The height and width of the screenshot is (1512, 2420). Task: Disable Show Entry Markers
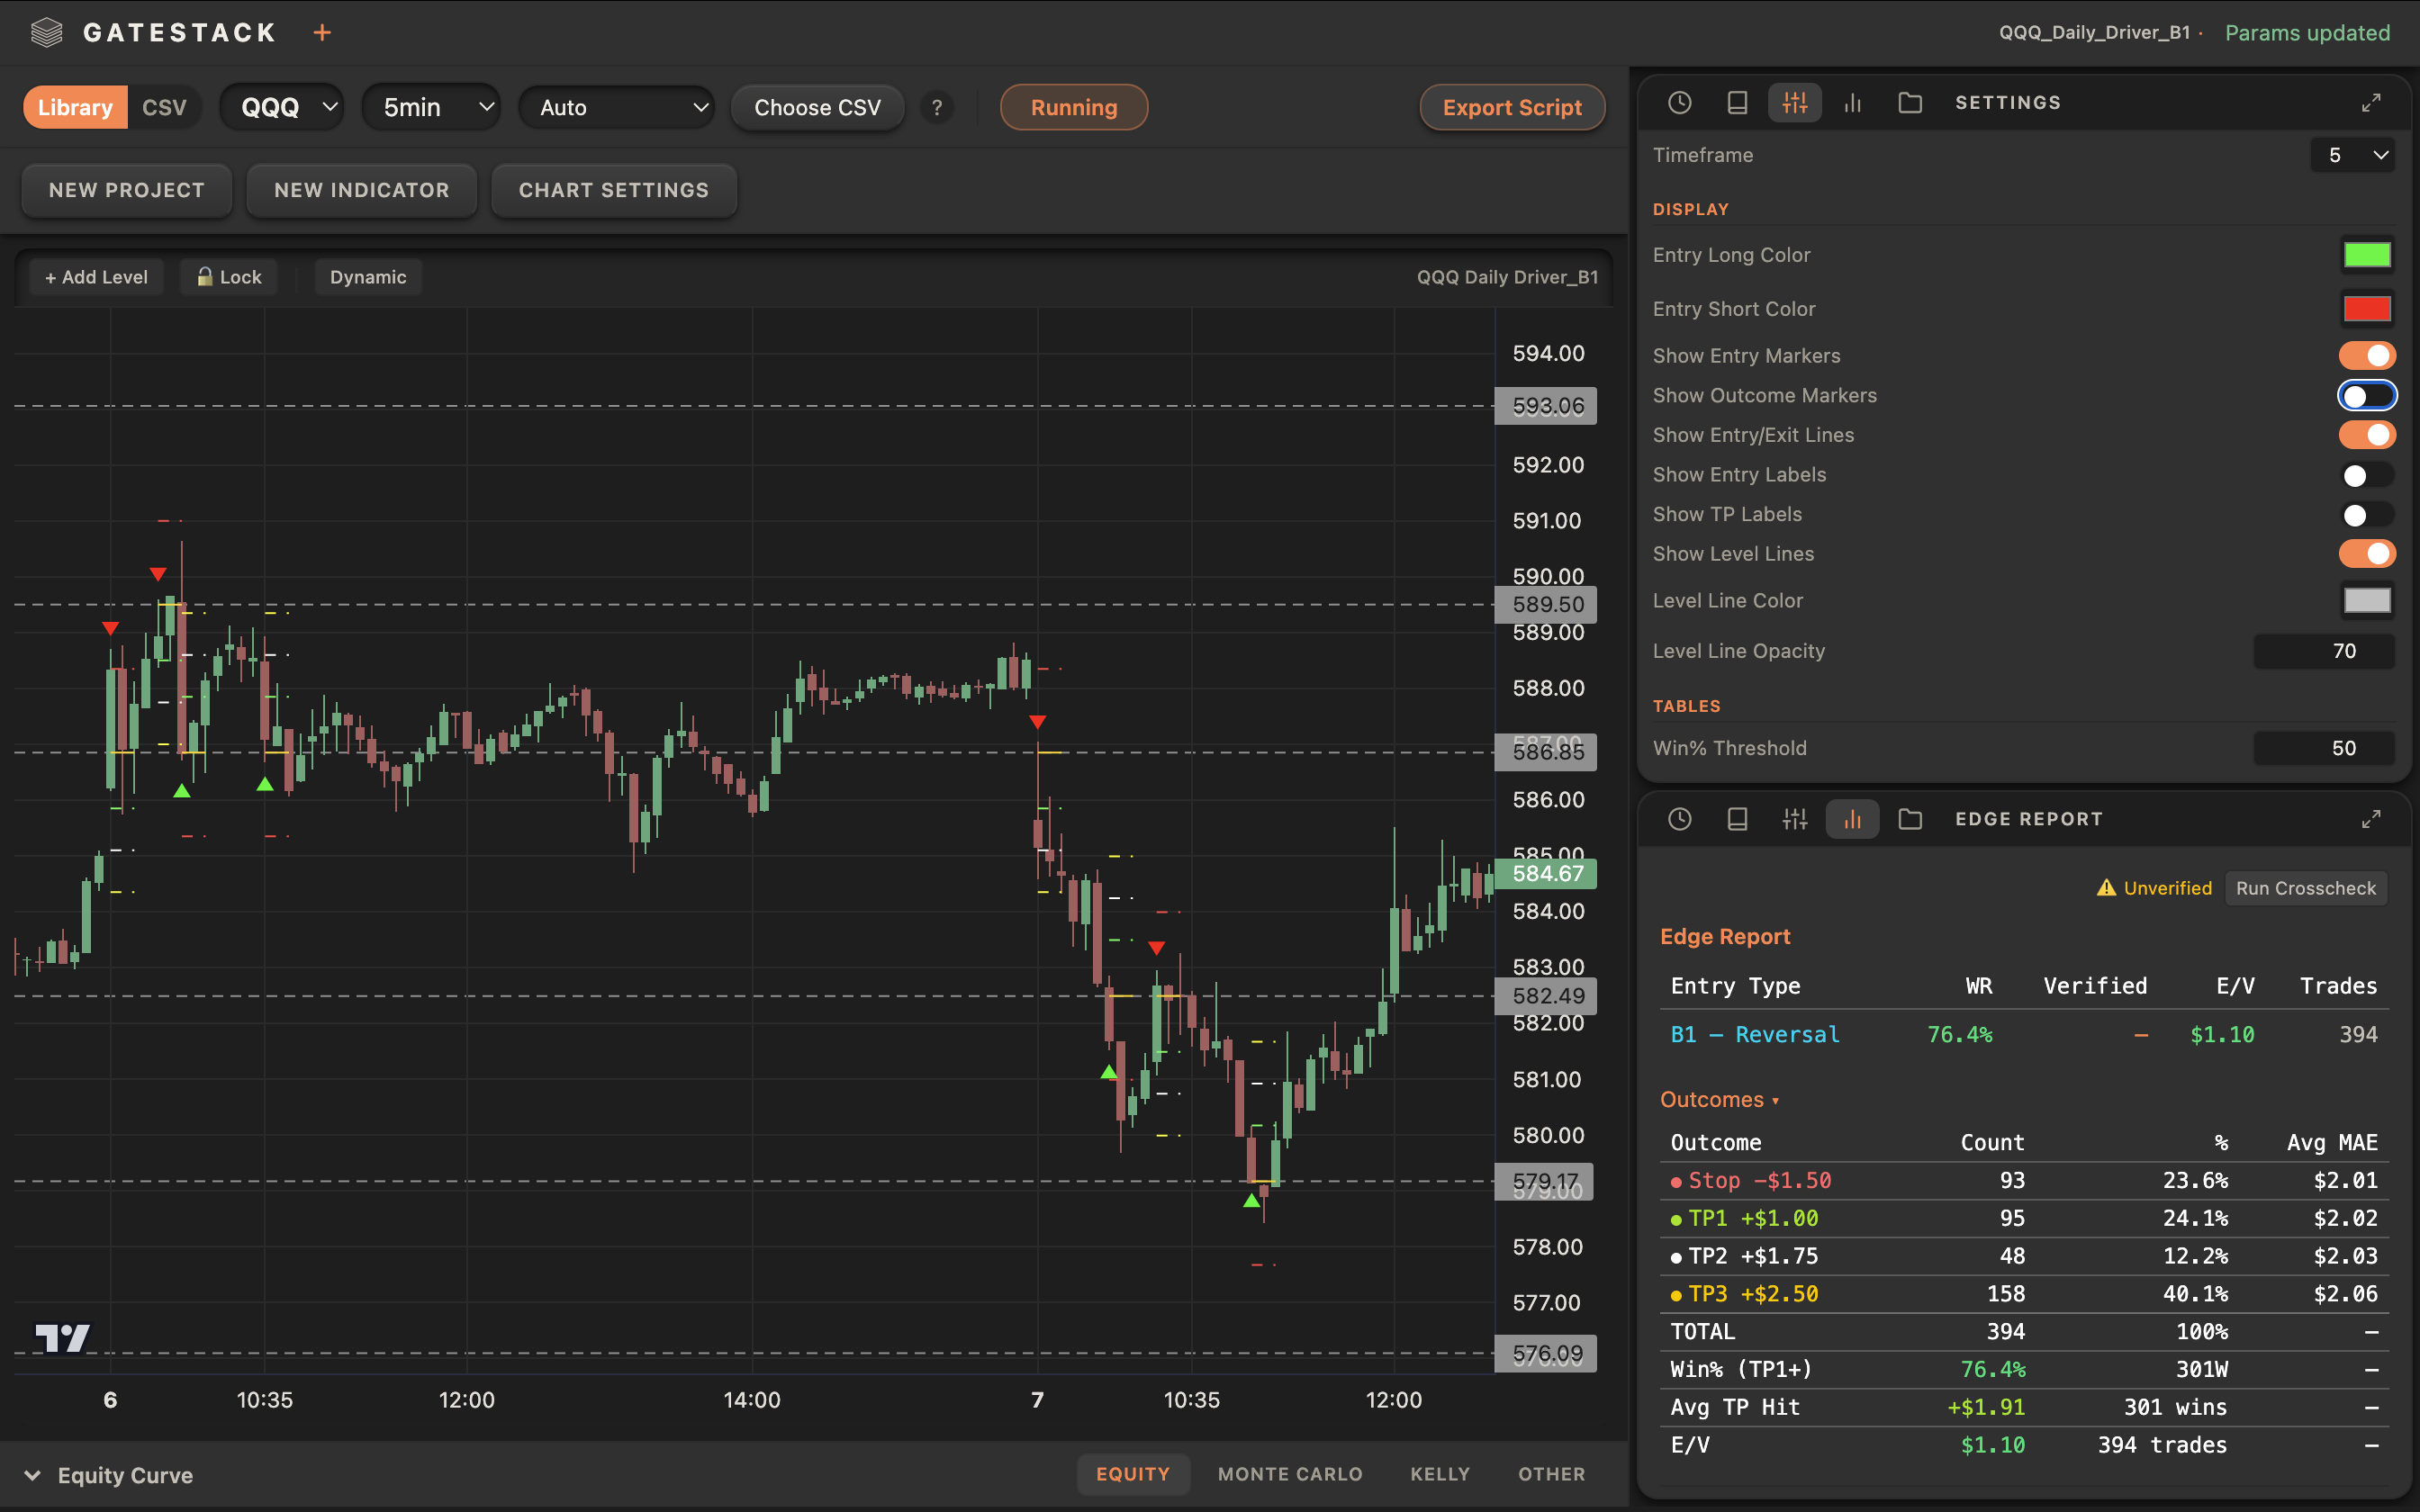pyautogui.click(x=2367, y=355)
